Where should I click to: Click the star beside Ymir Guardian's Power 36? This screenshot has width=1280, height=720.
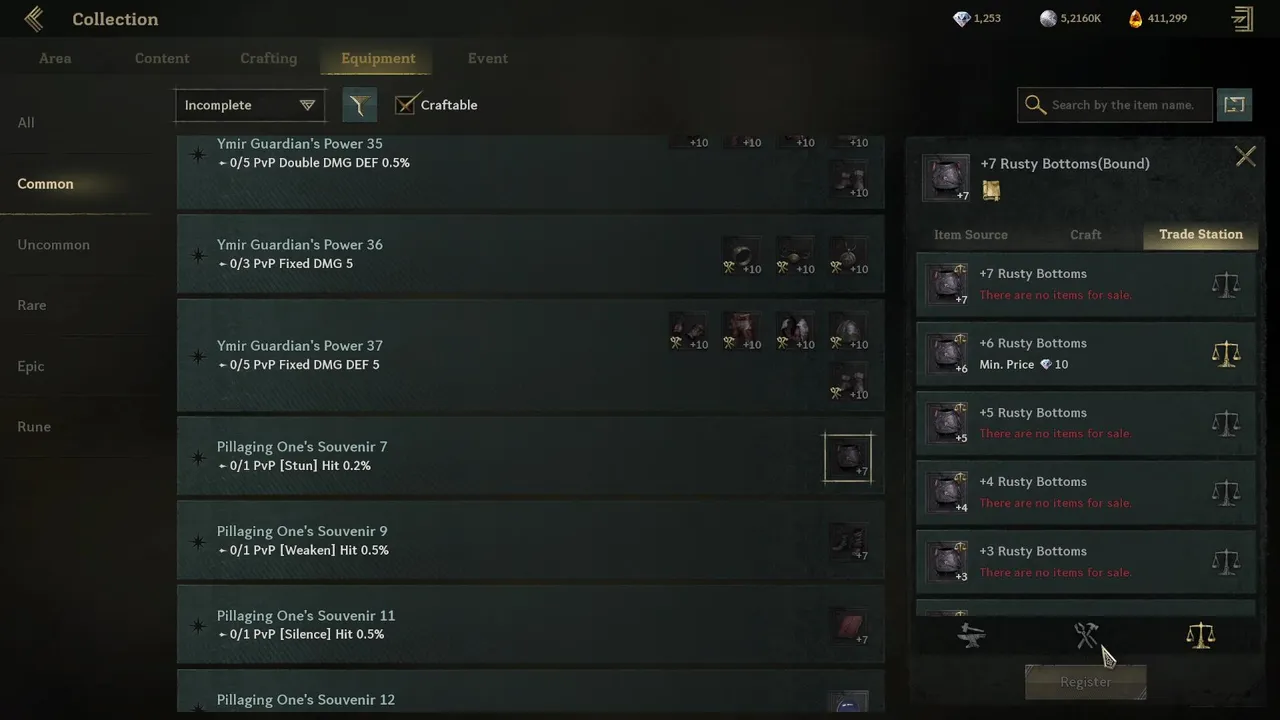198,255
